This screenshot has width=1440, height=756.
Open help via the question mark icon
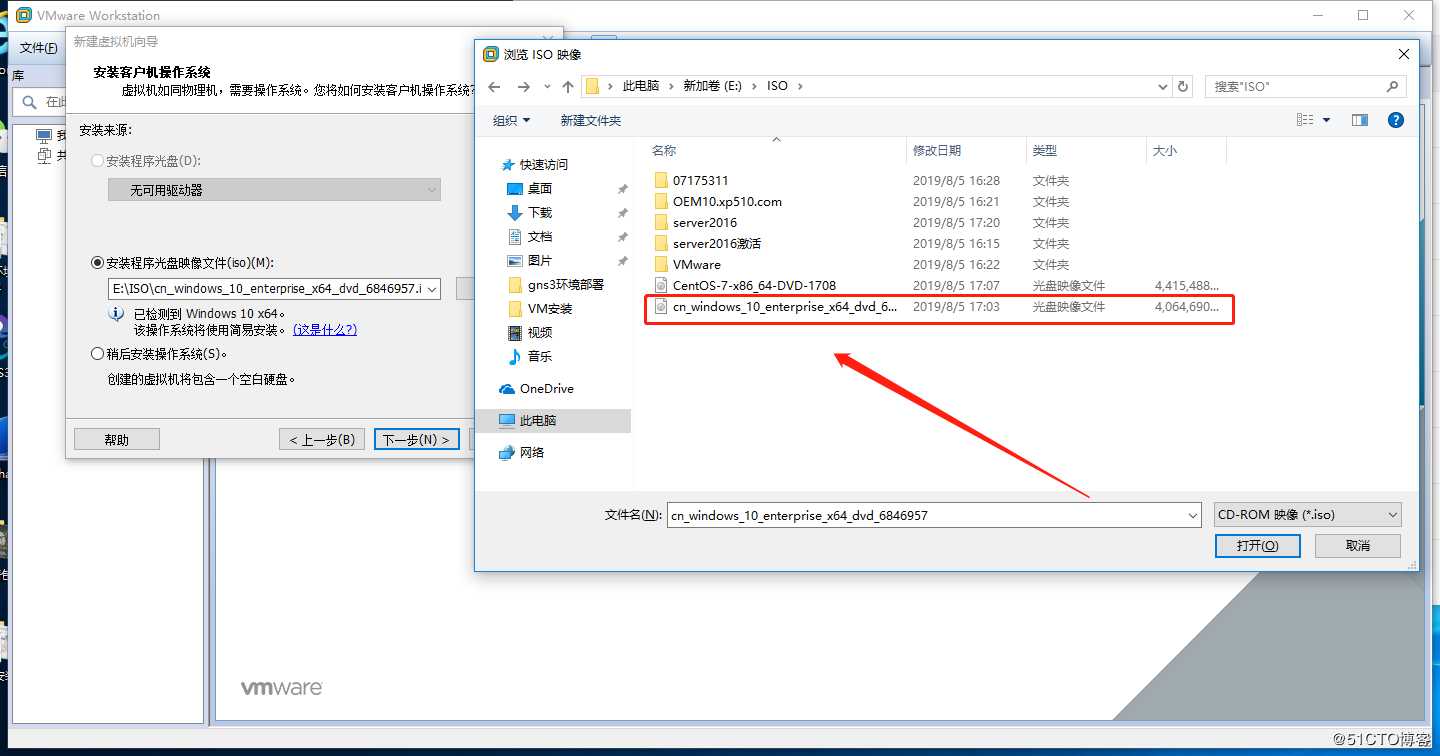(x=1396, y=120)
